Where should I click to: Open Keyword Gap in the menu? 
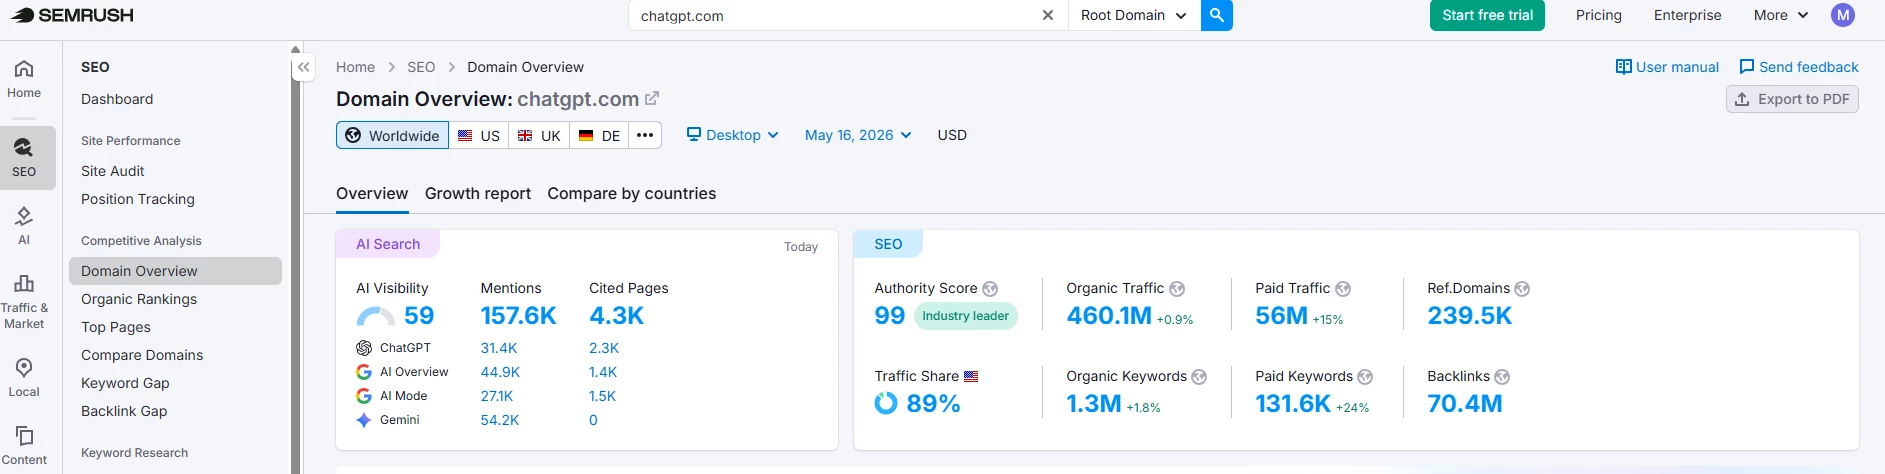125,383
